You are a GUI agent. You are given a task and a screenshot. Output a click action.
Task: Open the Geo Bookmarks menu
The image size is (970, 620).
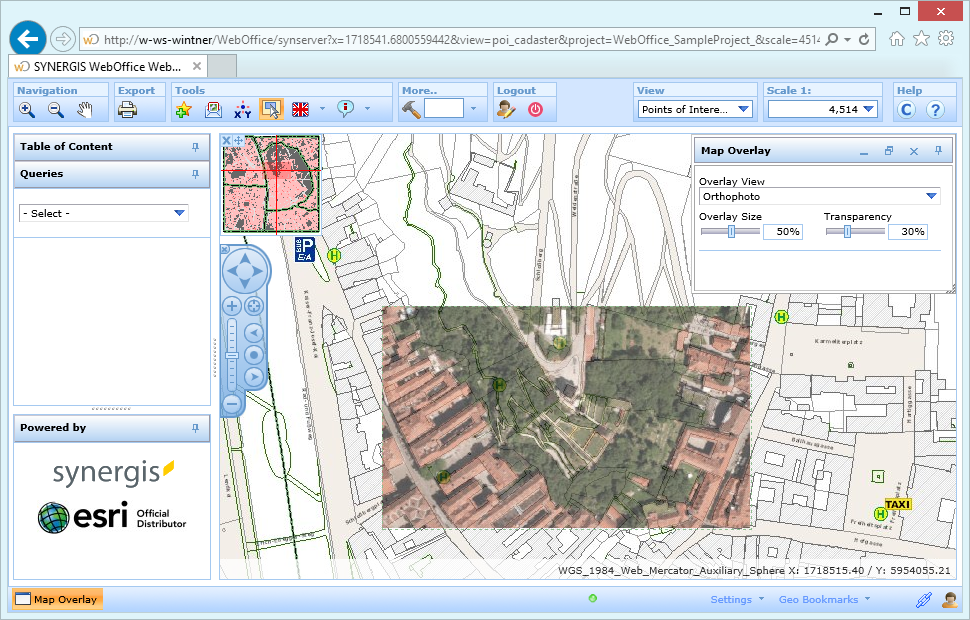tap(820, 599)
